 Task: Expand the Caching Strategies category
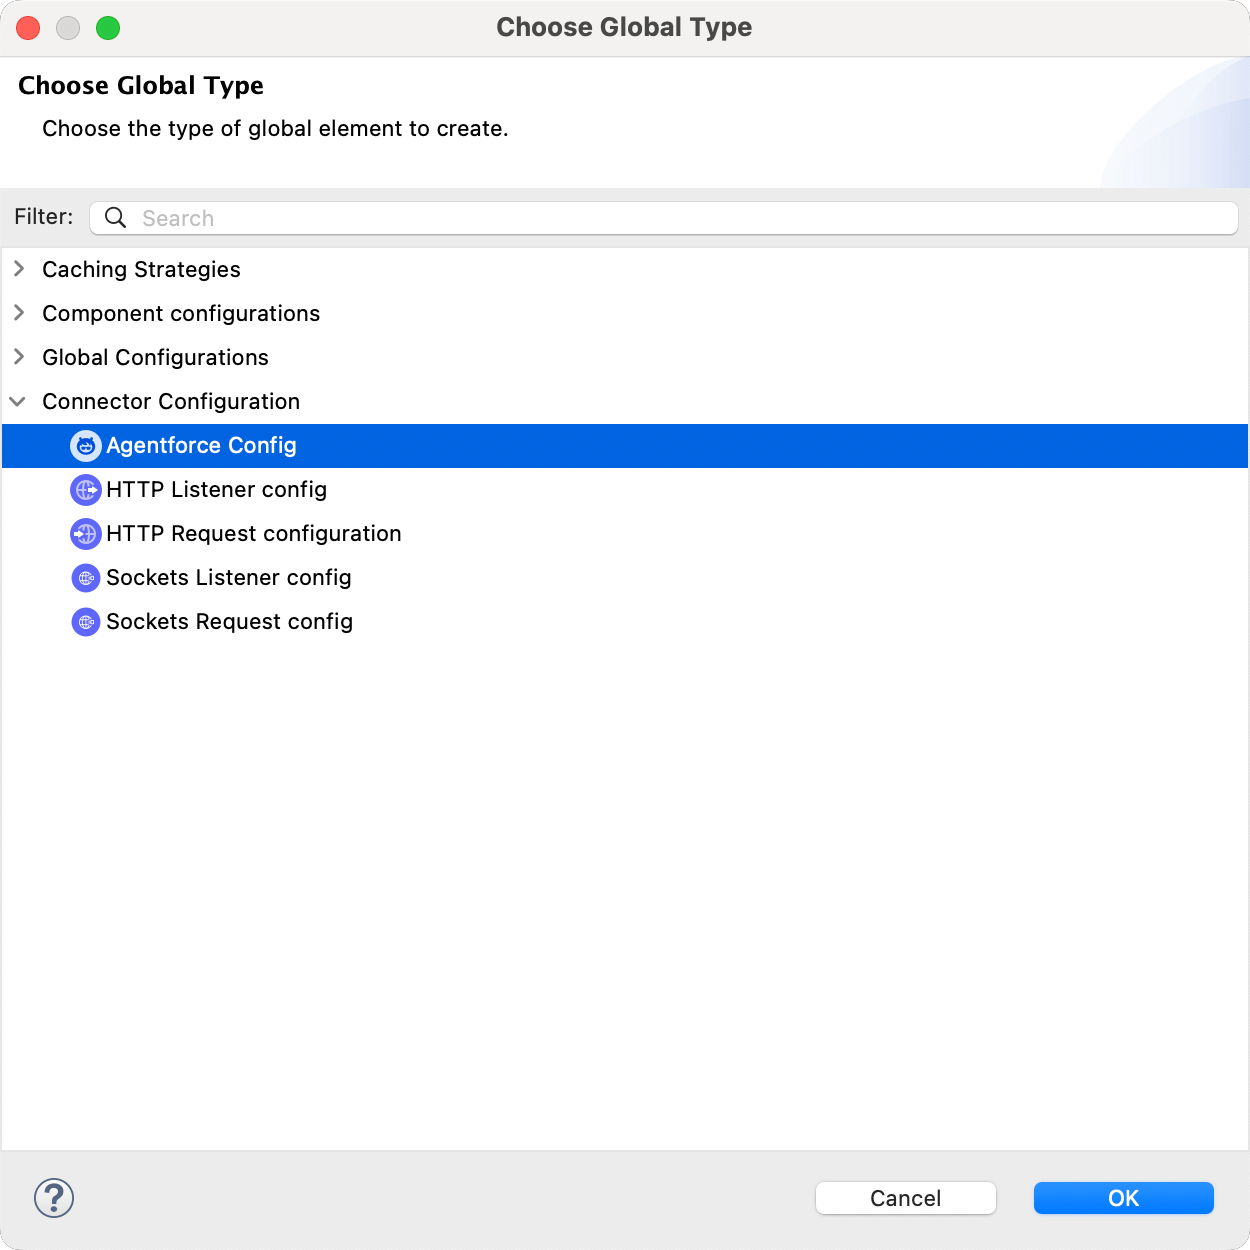click(x=19, y=269)
